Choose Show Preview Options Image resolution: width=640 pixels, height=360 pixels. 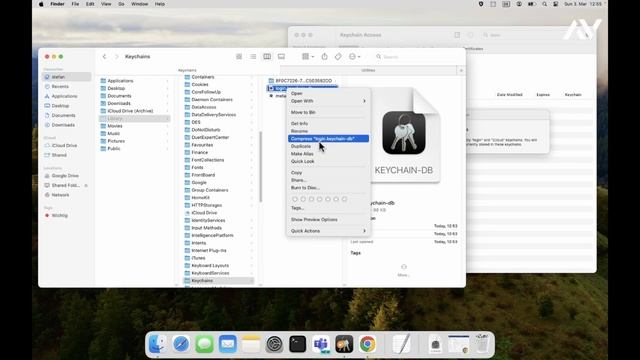pos(329,220)
